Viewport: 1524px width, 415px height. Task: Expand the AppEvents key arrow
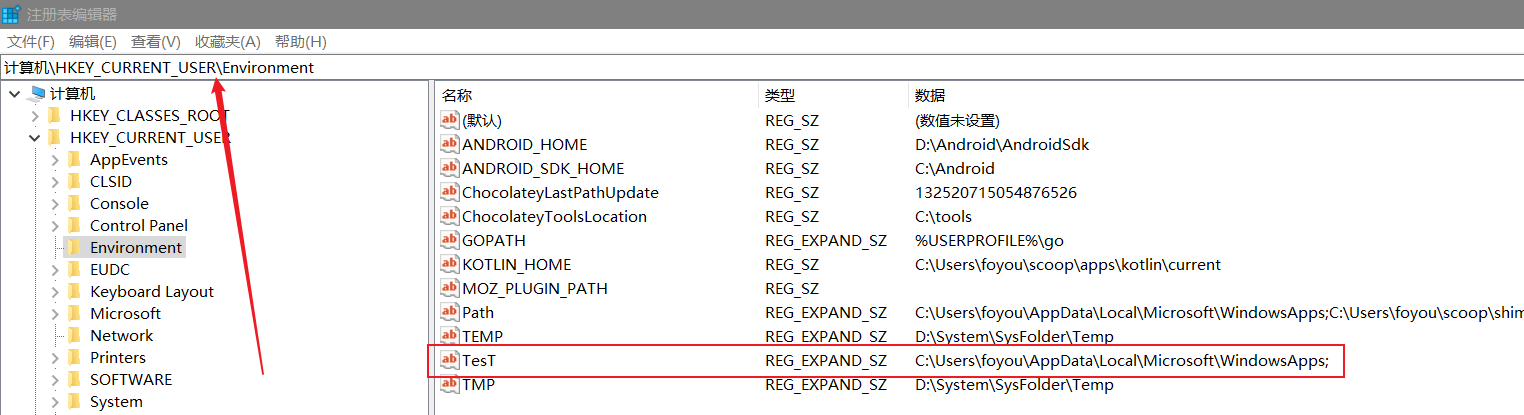(54, 159)
